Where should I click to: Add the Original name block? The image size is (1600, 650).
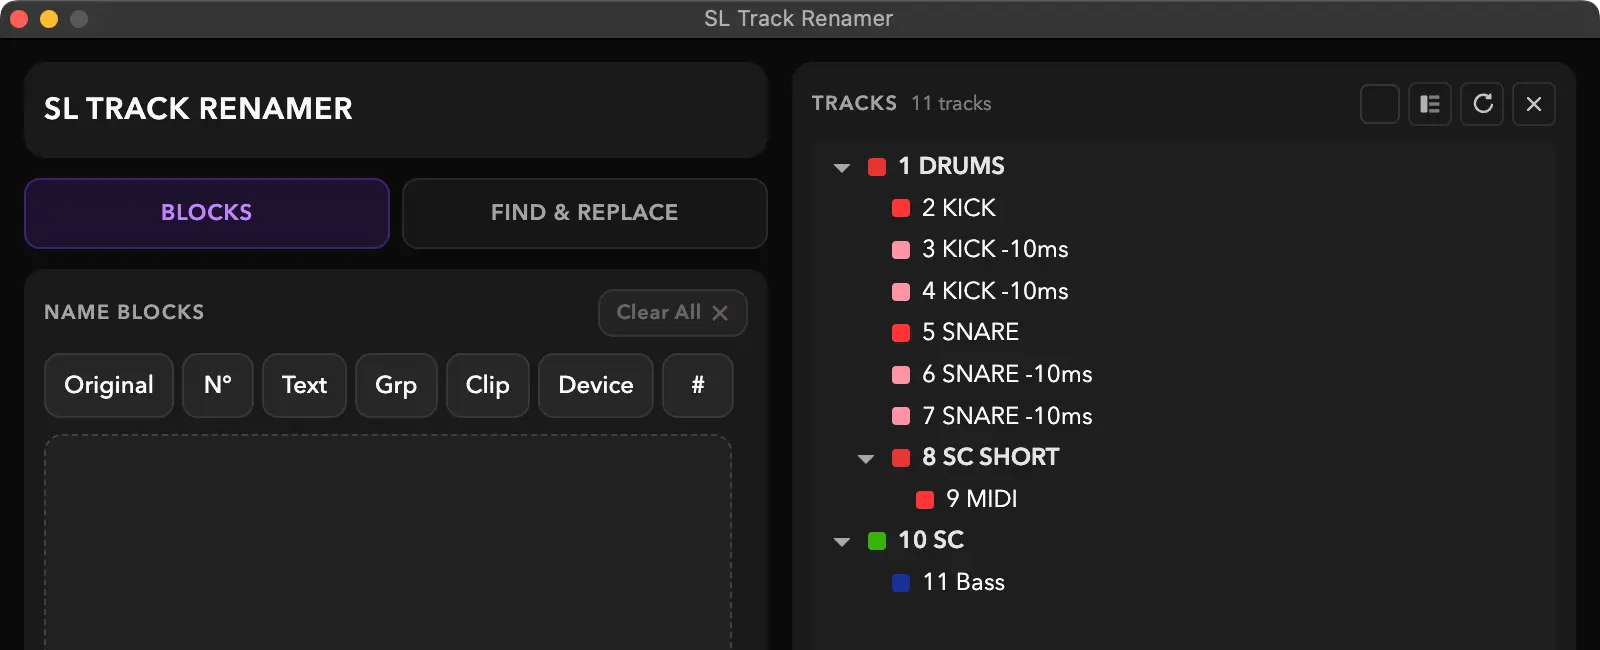[x=109, y=385]
